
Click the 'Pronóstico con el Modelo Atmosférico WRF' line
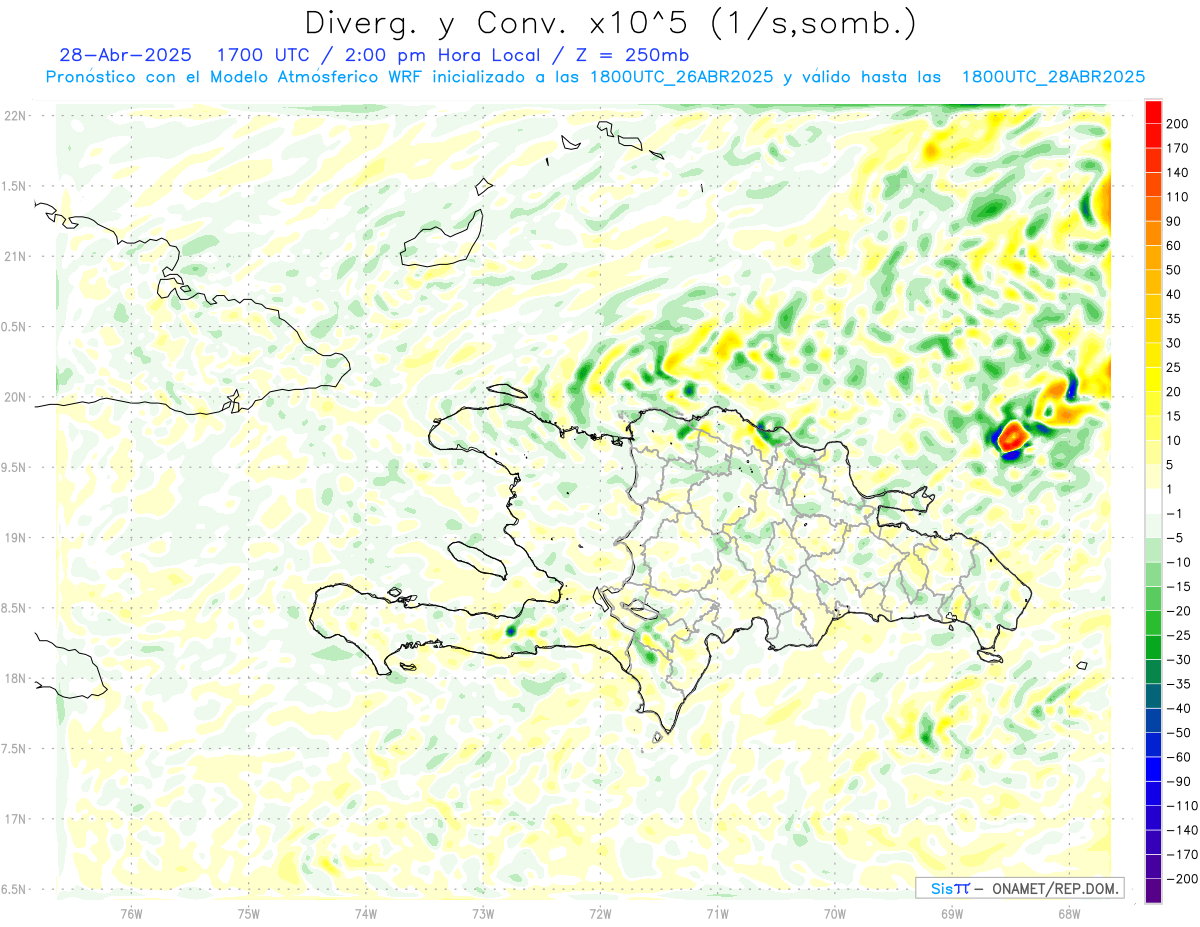point(235,77)
